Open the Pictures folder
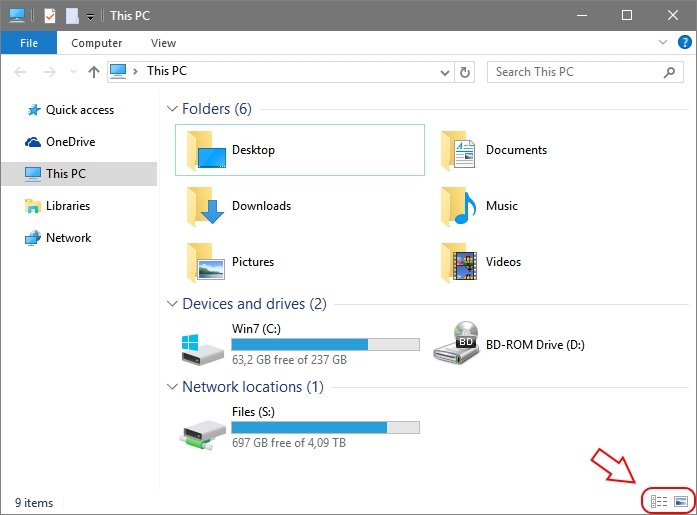697x515 pixels. pyautogui.click(x=231, y=262)
